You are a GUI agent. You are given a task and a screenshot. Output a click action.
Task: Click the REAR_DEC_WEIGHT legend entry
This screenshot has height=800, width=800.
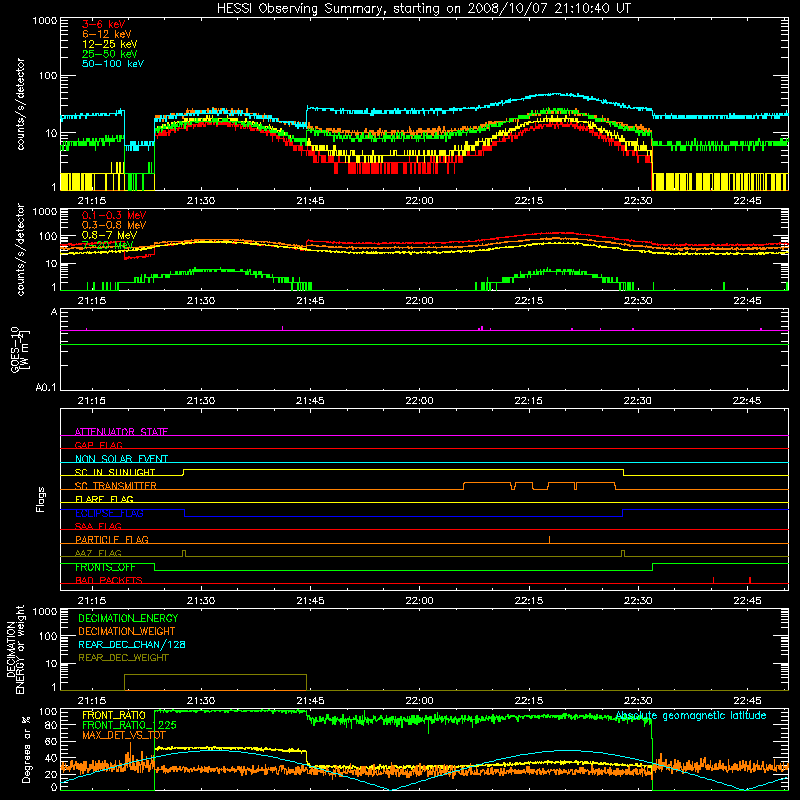click(123, 658)
